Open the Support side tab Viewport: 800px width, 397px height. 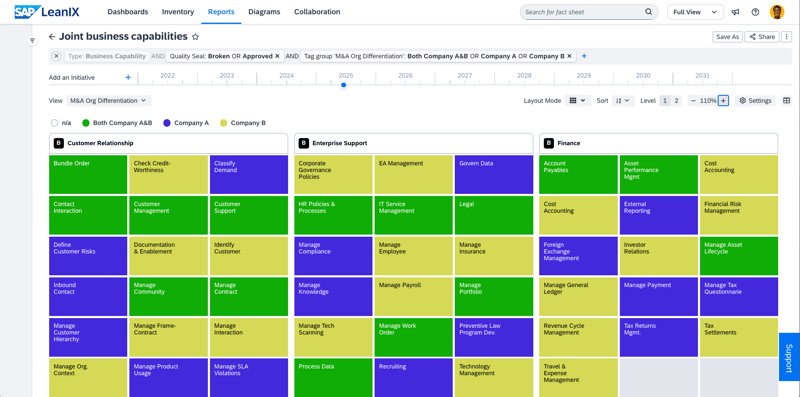[789, 357]
